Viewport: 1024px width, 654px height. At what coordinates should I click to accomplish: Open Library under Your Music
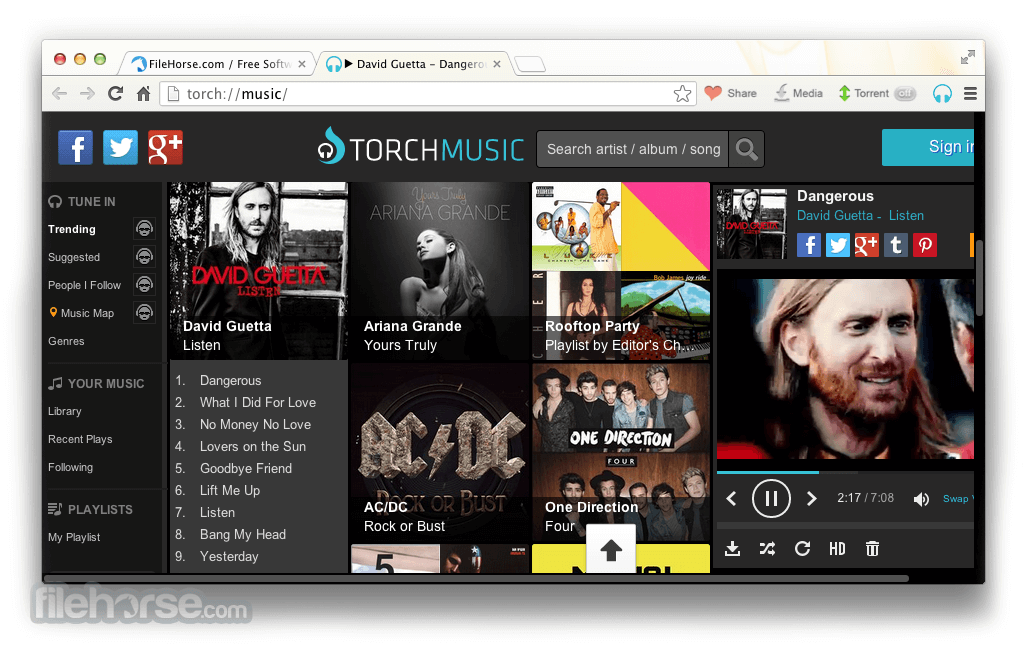(x=65, y=412)
